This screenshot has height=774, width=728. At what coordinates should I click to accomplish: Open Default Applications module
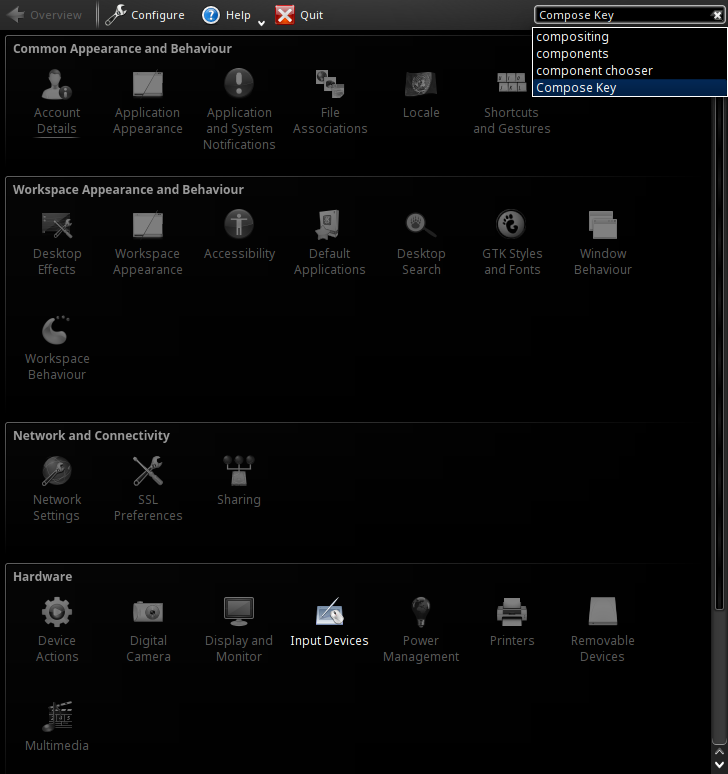click(x=330, y=243)
